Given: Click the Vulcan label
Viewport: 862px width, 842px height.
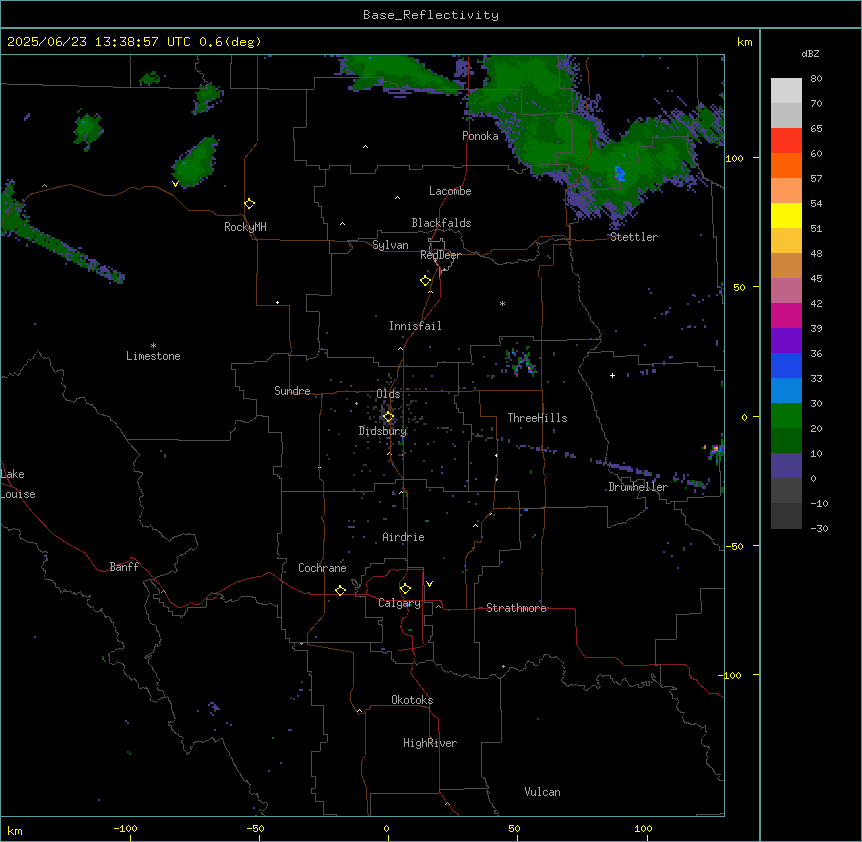Looking at the screenshot, I should (x=542, y=792).
